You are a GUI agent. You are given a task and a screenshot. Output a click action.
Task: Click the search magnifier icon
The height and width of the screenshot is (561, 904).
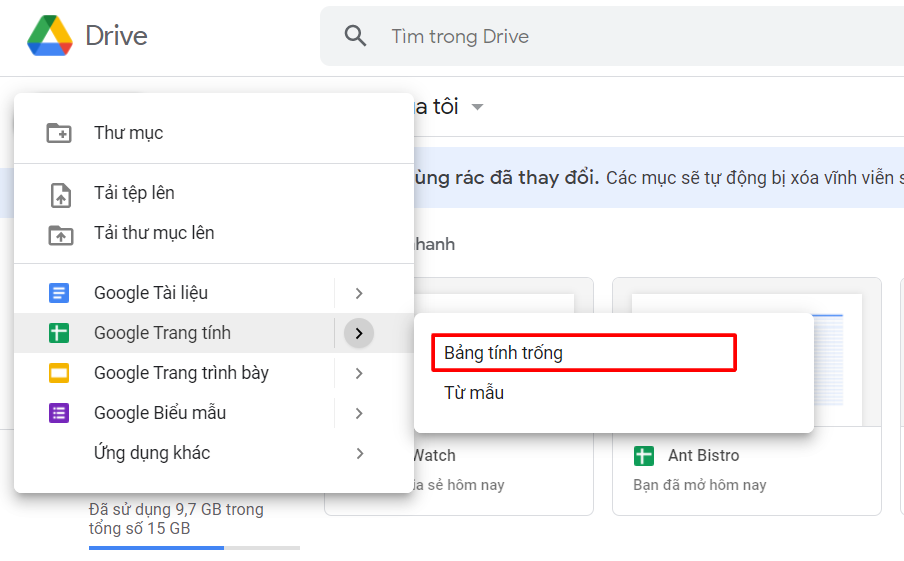tap(355, 36)
